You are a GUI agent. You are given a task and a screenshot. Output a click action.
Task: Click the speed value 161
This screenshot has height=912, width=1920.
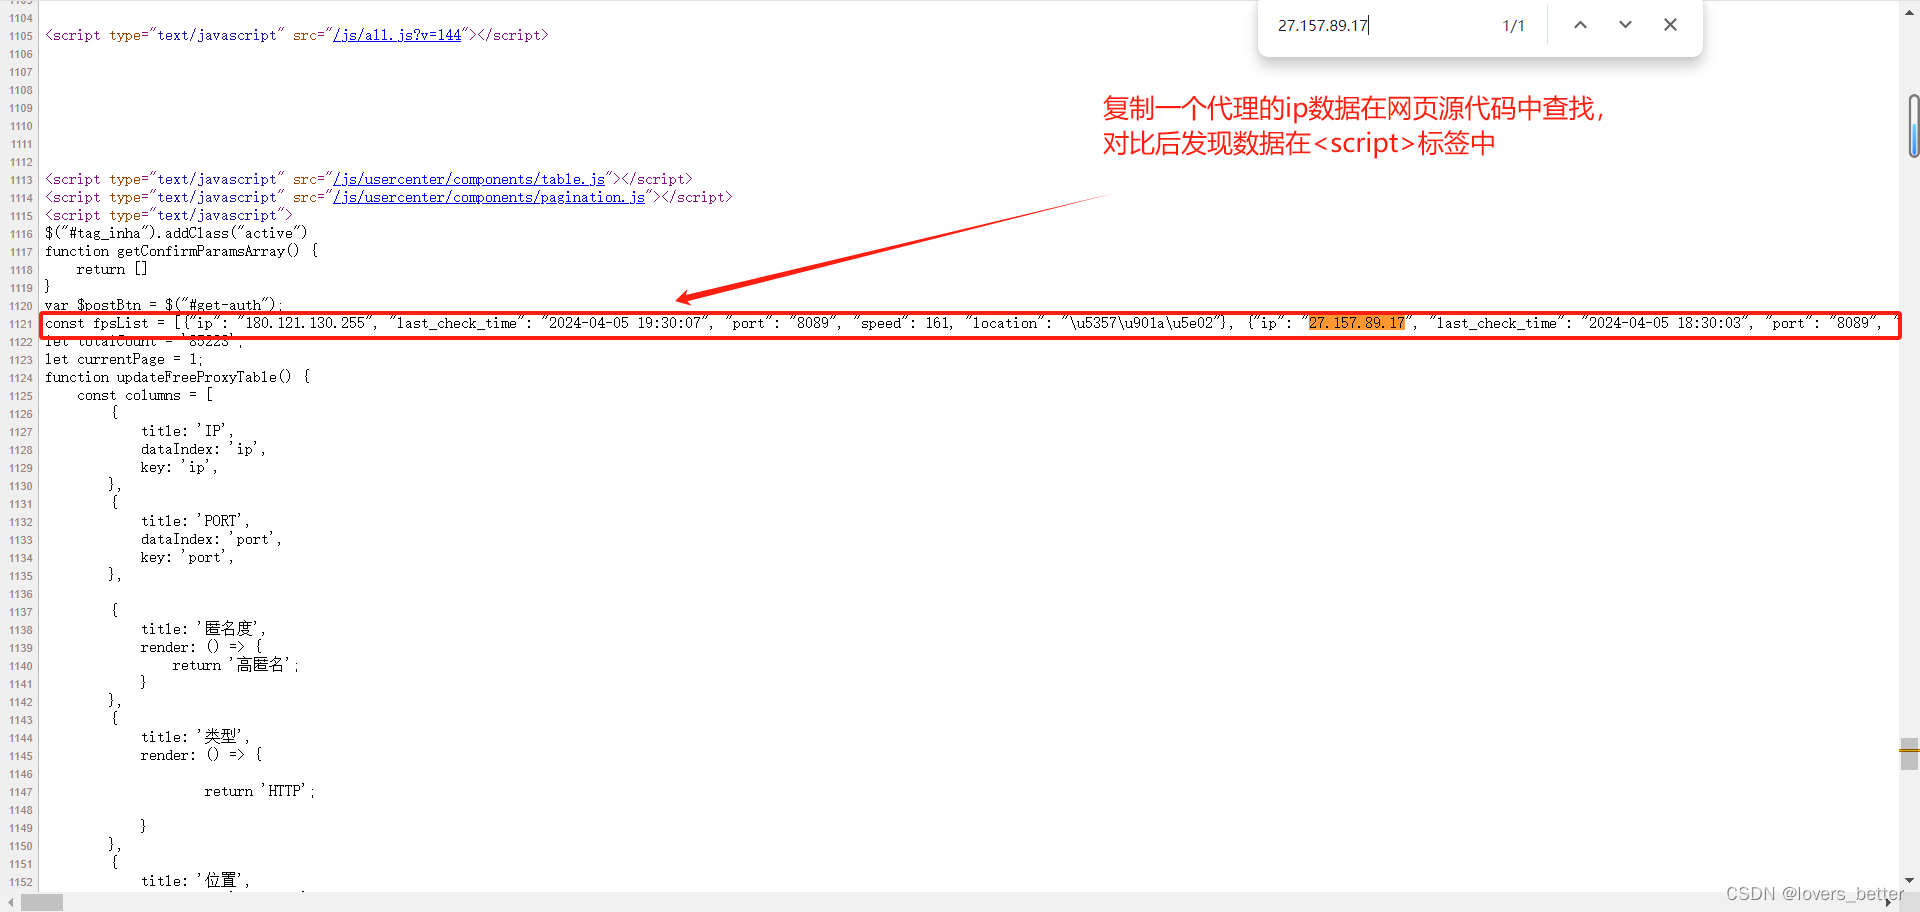click(937, 323)
